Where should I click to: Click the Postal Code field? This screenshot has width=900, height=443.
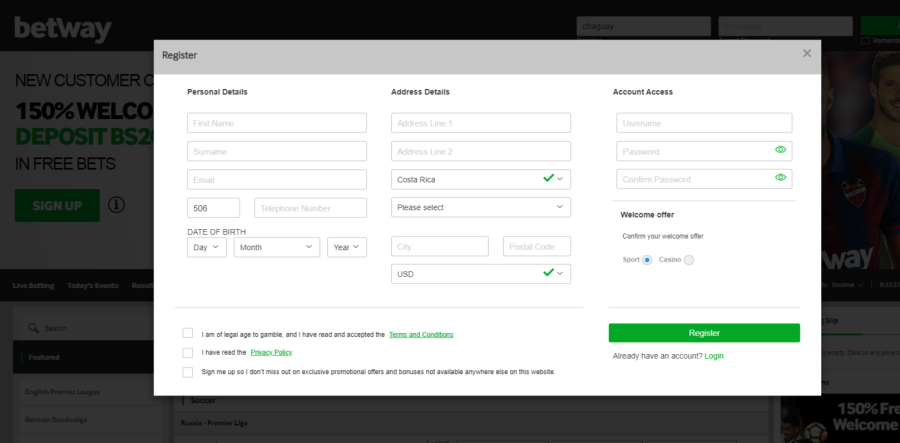(537, 246)
